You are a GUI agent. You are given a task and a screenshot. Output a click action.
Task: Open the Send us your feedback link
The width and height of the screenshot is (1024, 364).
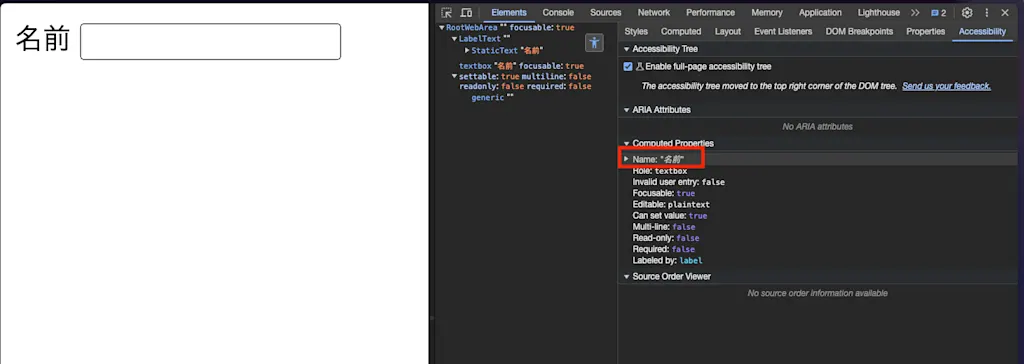pos(946,86)
